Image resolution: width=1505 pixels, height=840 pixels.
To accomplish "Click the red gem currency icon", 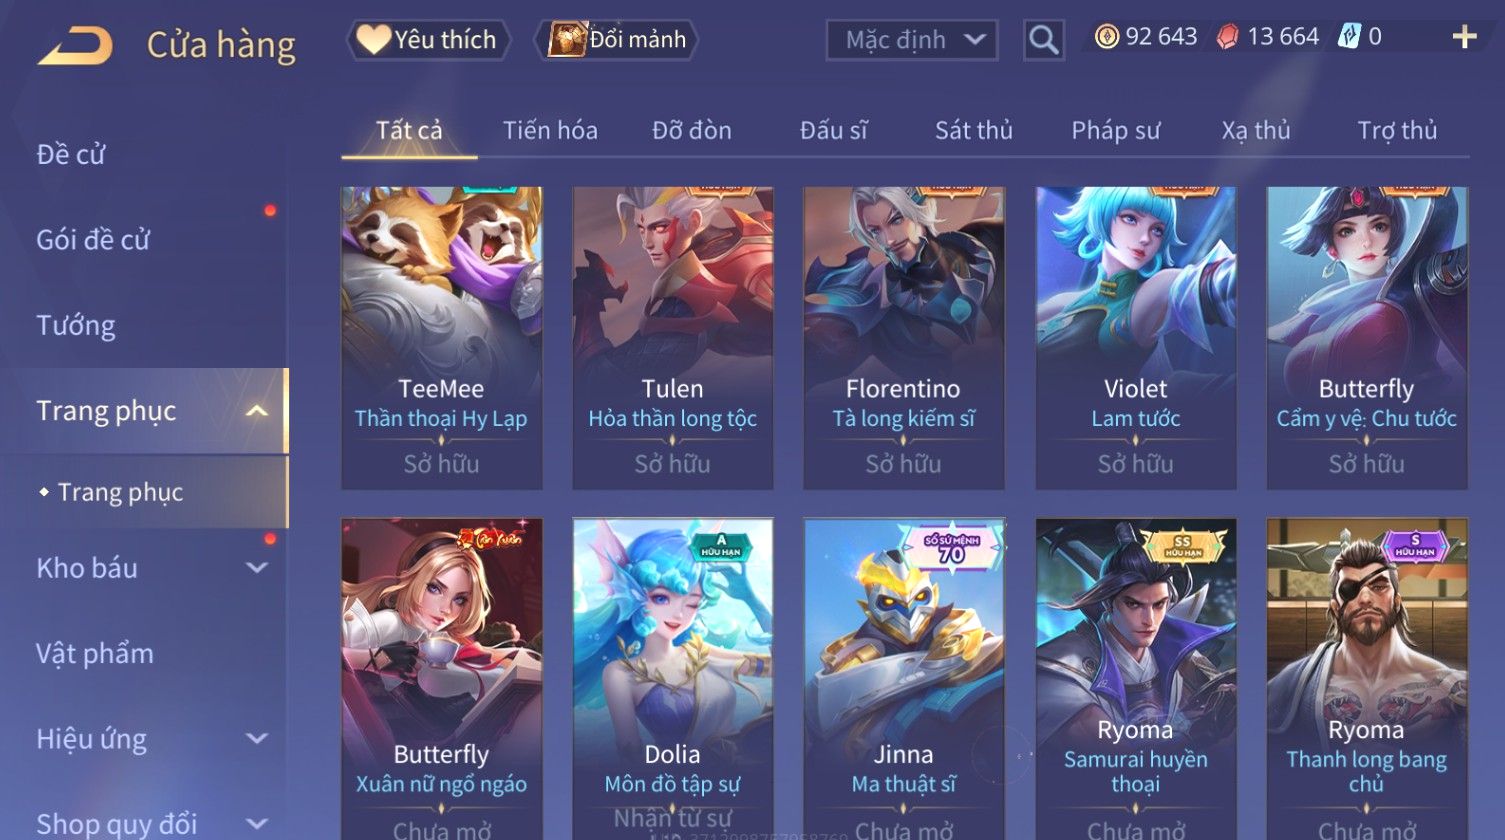I will point(1227,37).
